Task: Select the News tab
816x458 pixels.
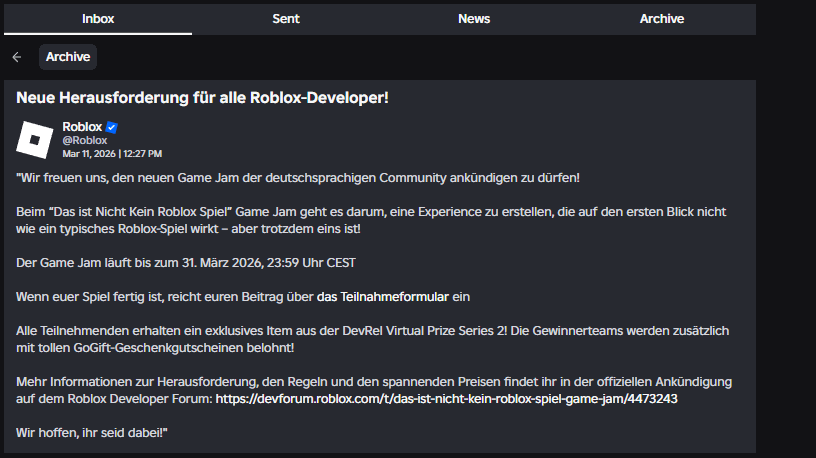Action: coord(474,19)
